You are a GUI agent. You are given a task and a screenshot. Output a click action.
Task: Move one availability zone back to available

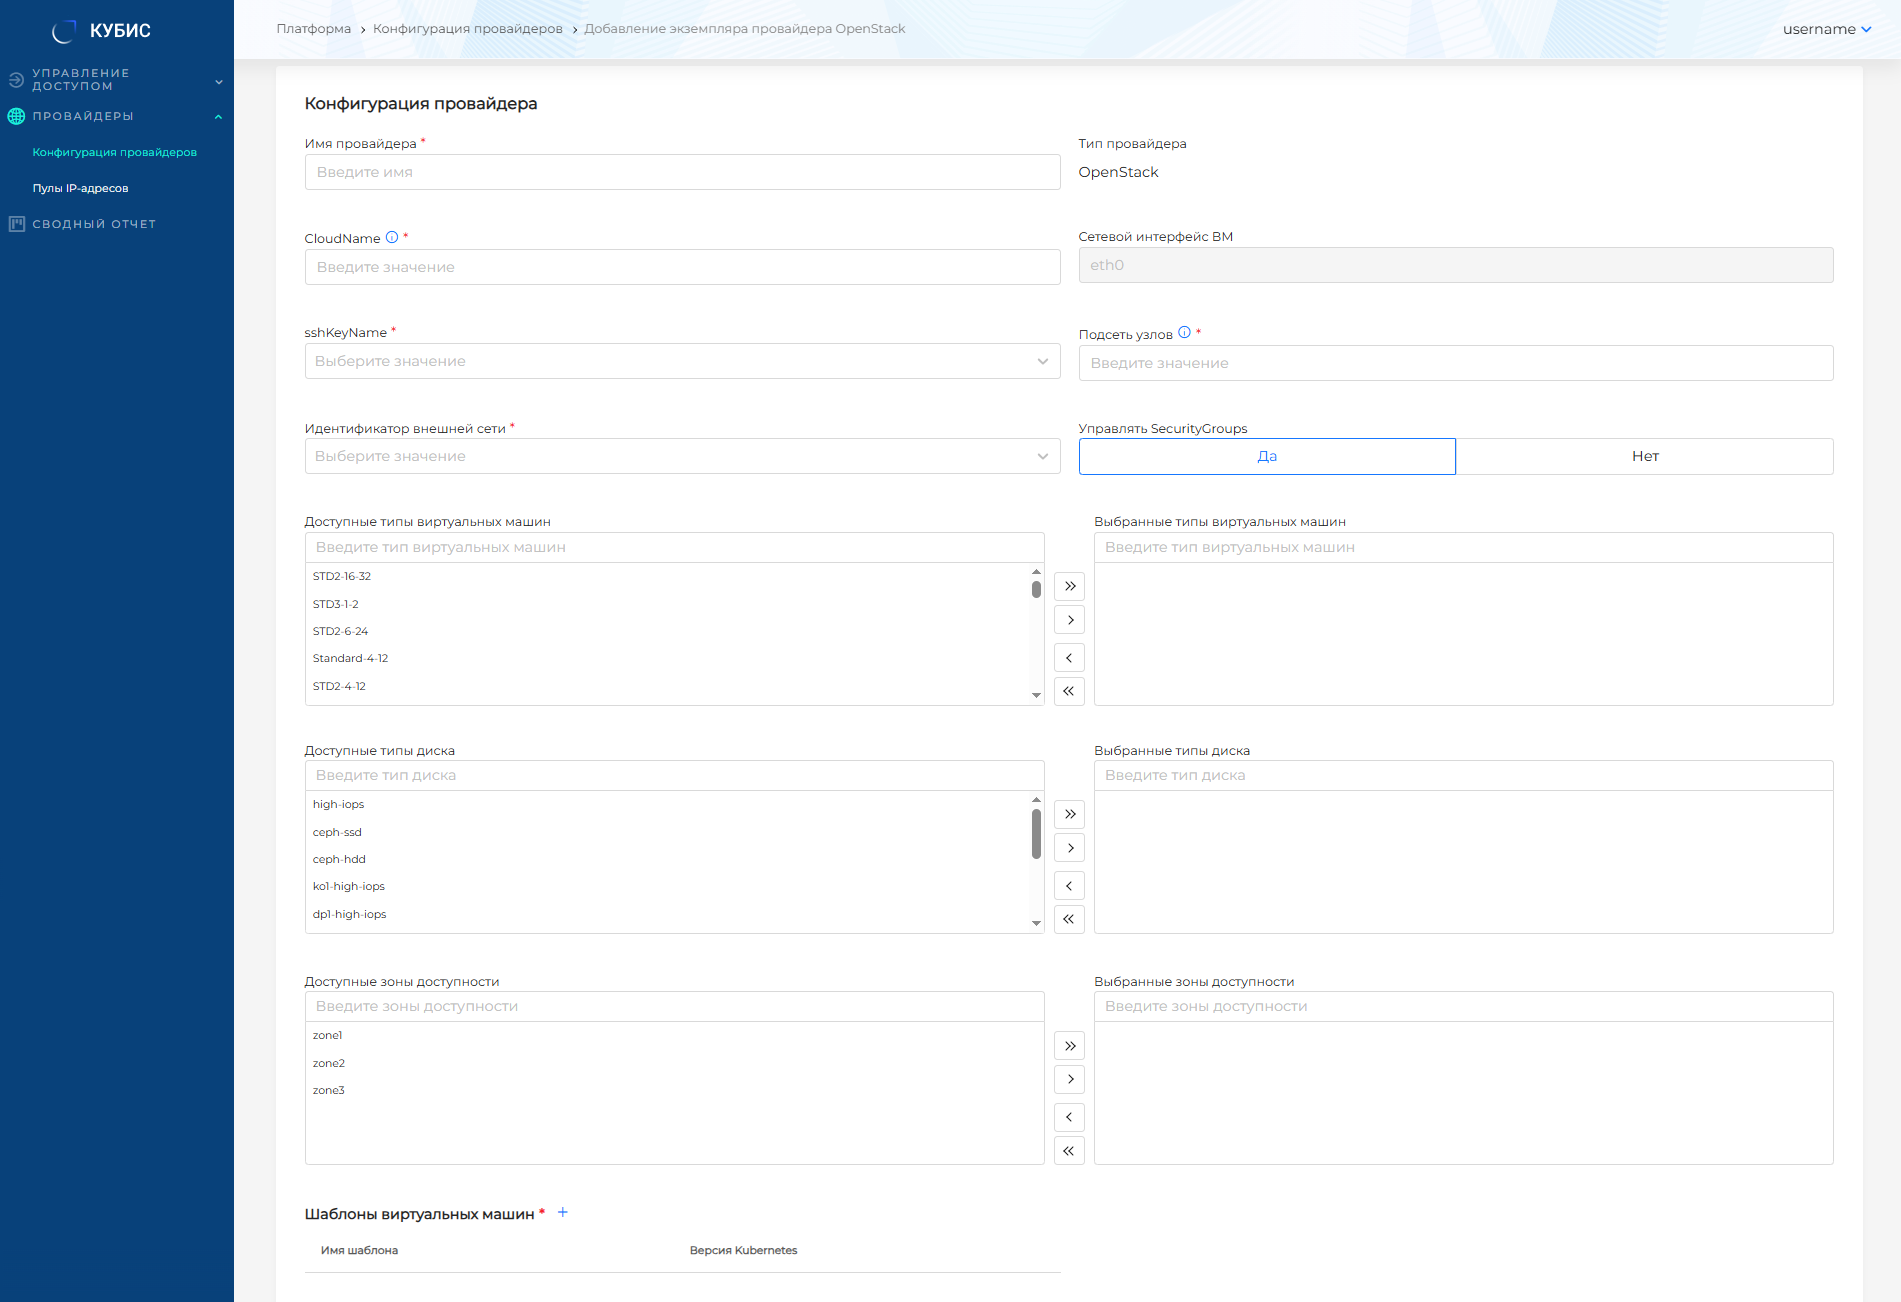coord(1069,1117)
